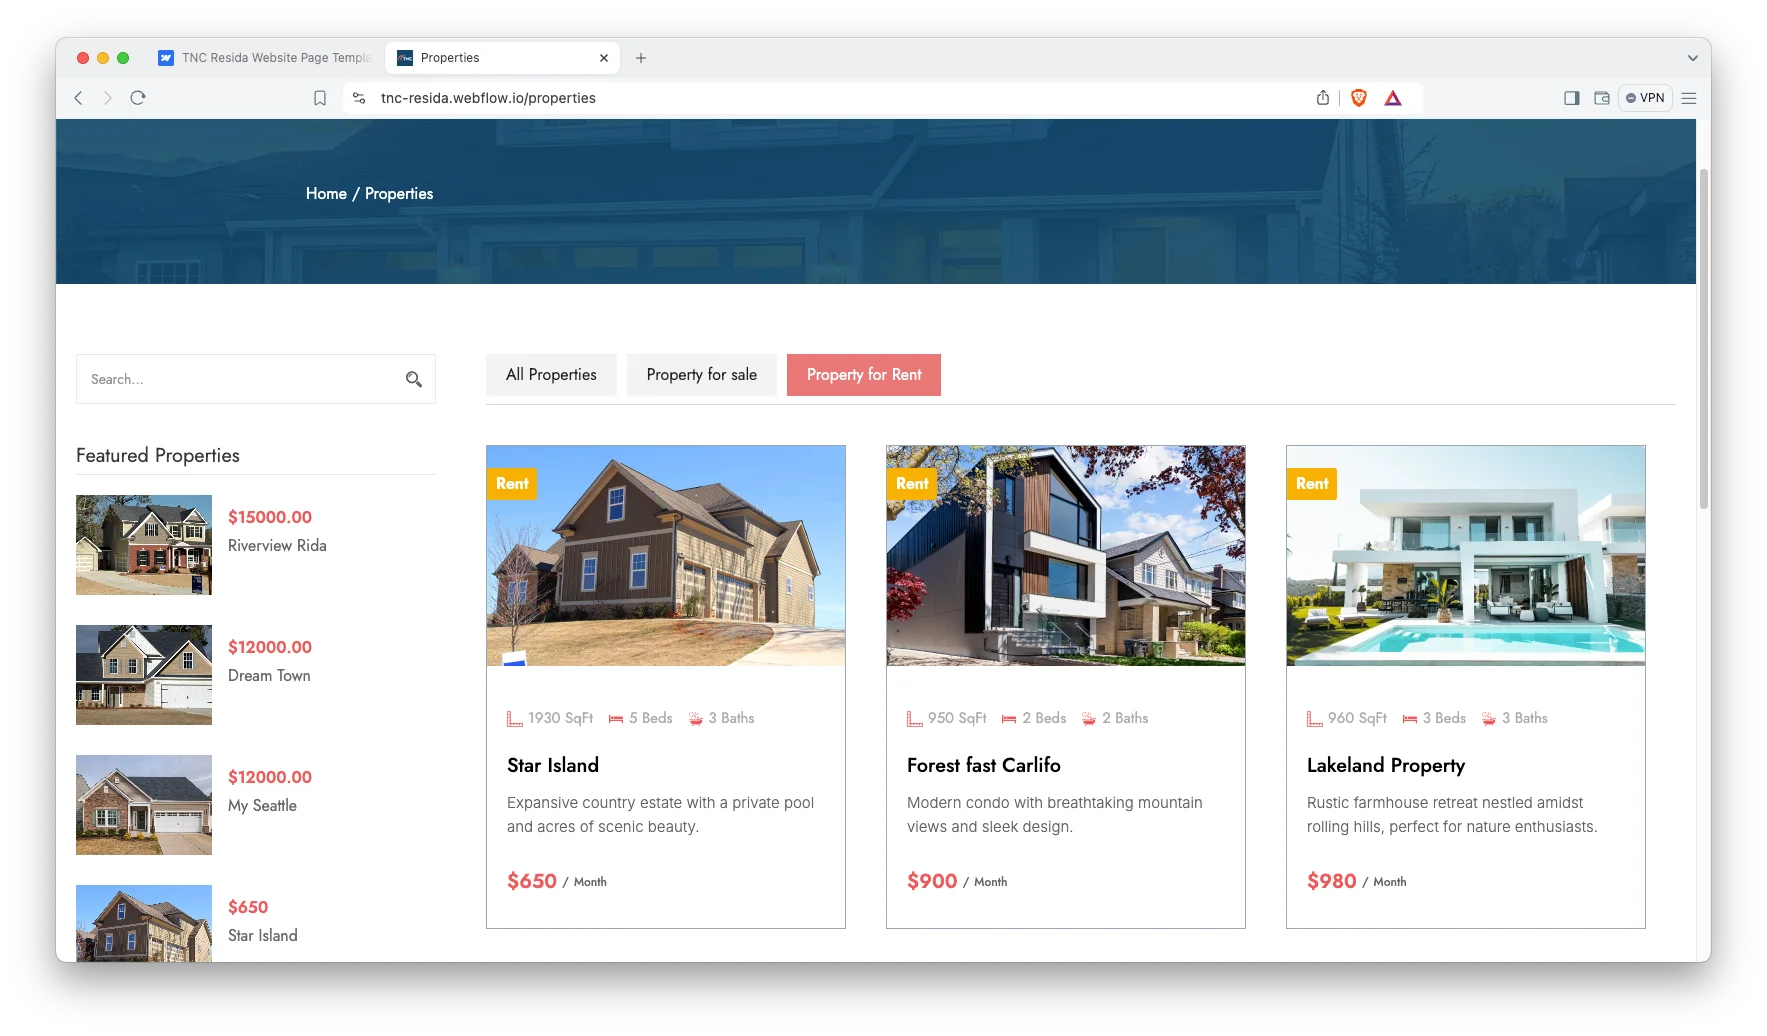
Task: Open the Brave Wallet icon
Action: tap(1601, 98)
